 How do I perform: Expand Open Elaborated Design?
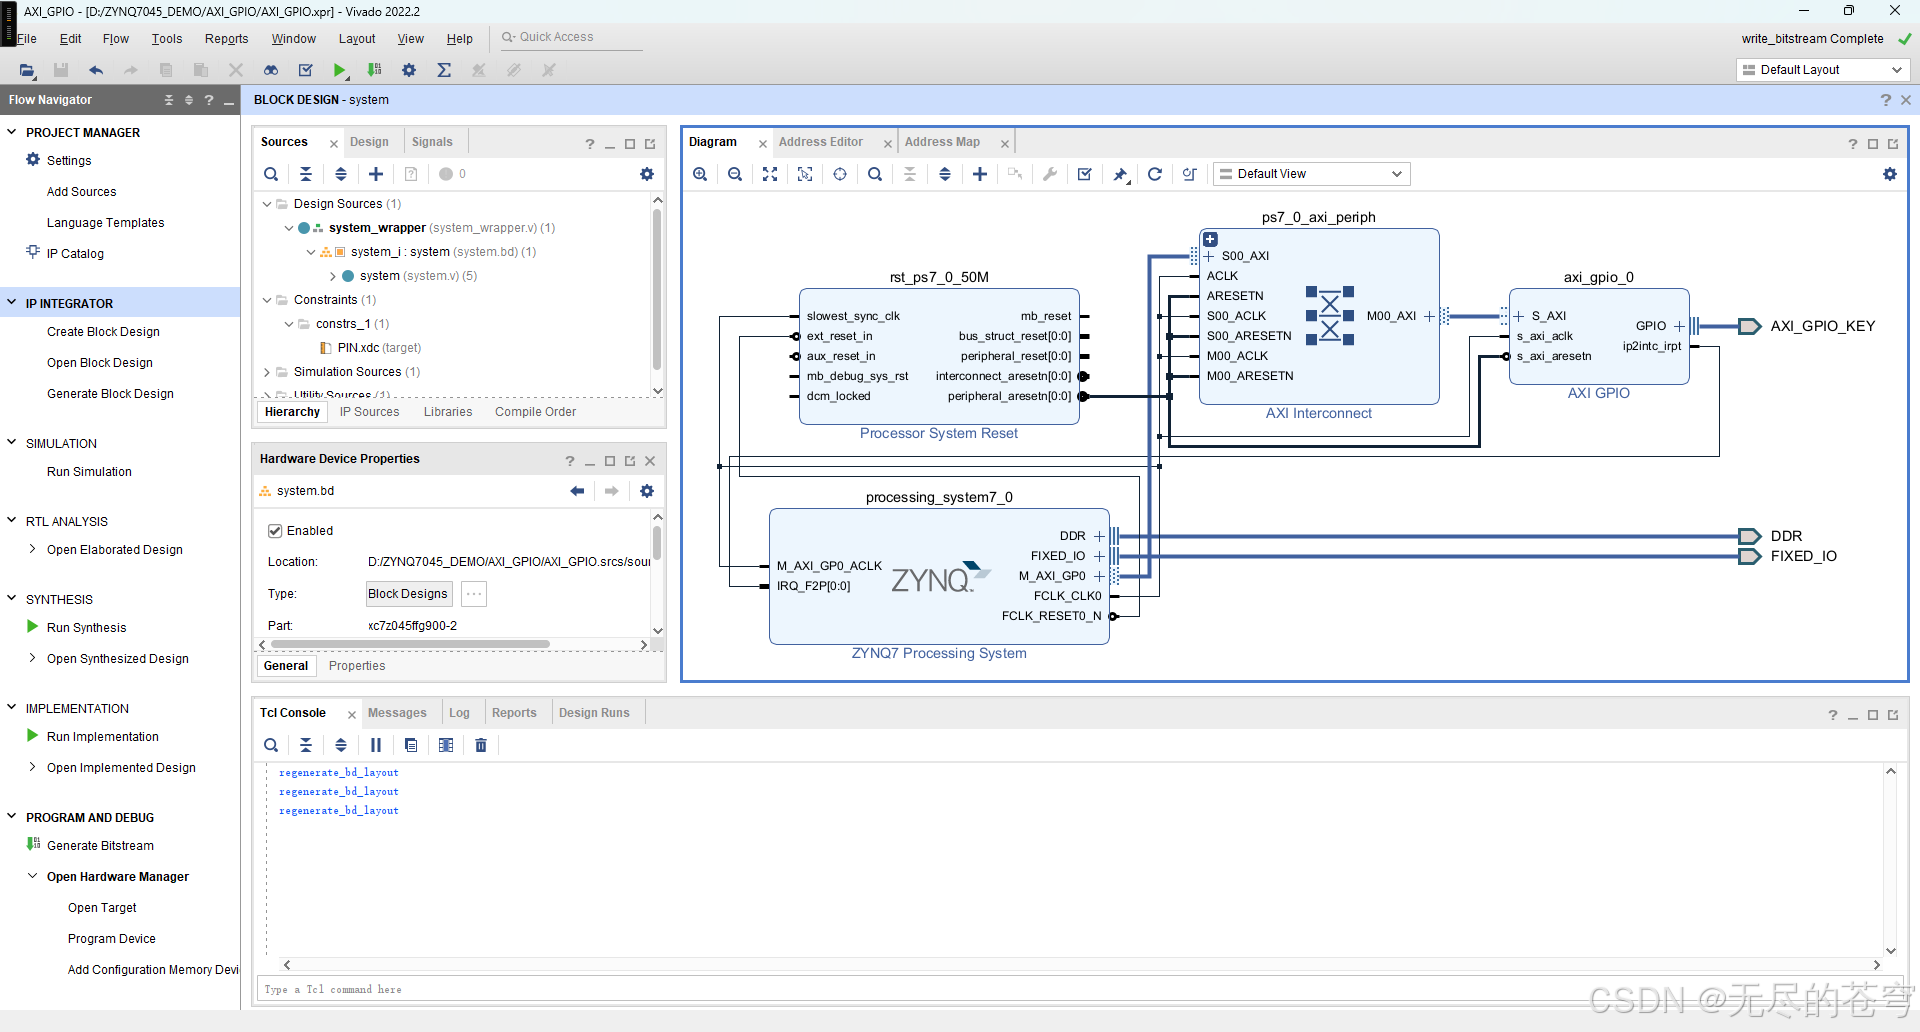pos(33,549)
